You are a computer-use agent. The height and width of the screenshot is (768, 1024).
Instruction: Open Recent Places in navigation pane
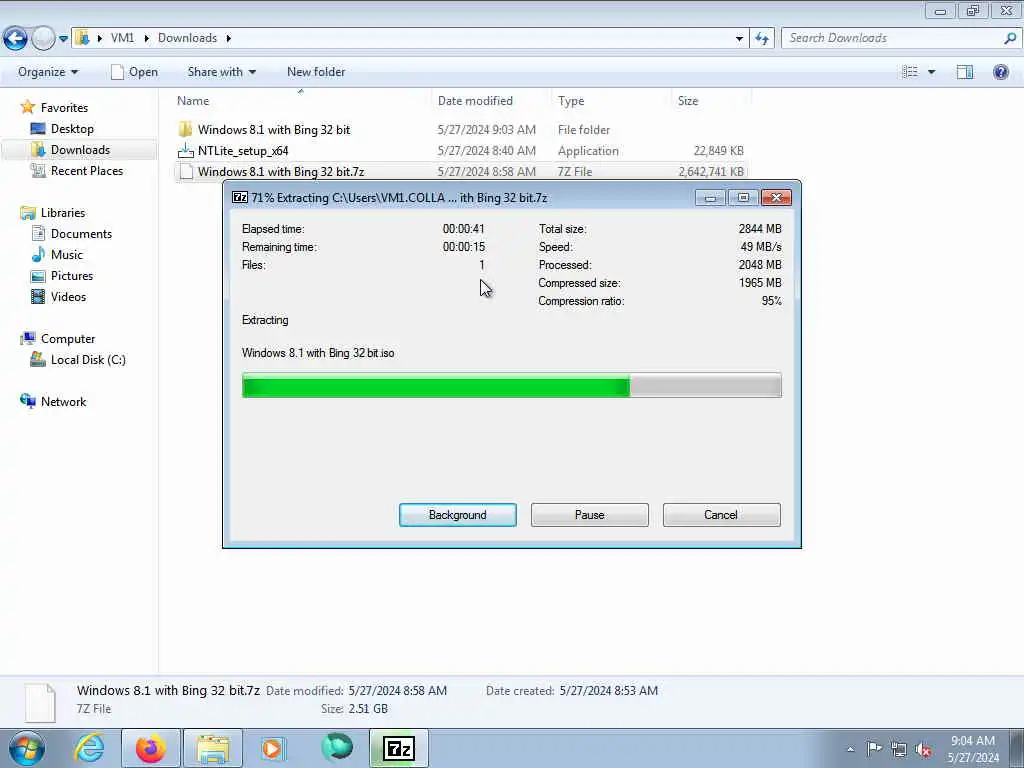click(86, 170)
